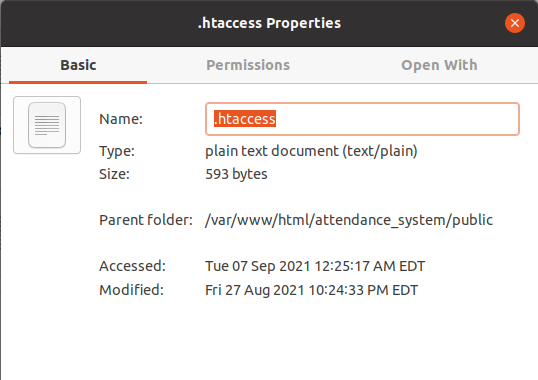The height and width of the screenshot is (380, 538).
Task: Click the .htaccess Properties title bar
Action: pos(269,23)
